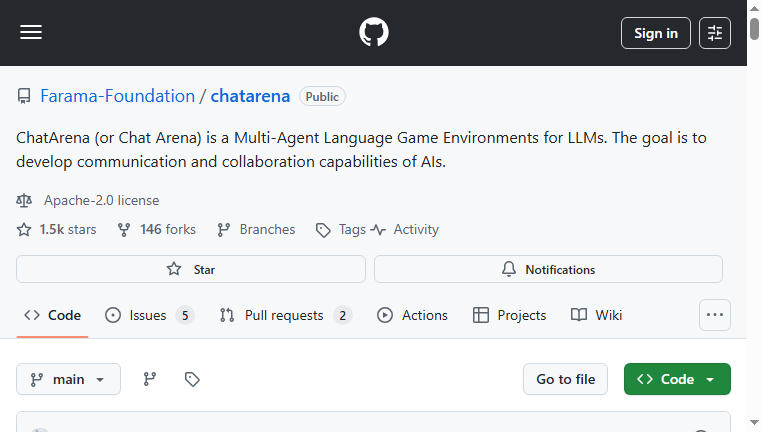762x432 pixels.
Task: Click the branch icon beside Branches
Action: click(x=224, y=229)
